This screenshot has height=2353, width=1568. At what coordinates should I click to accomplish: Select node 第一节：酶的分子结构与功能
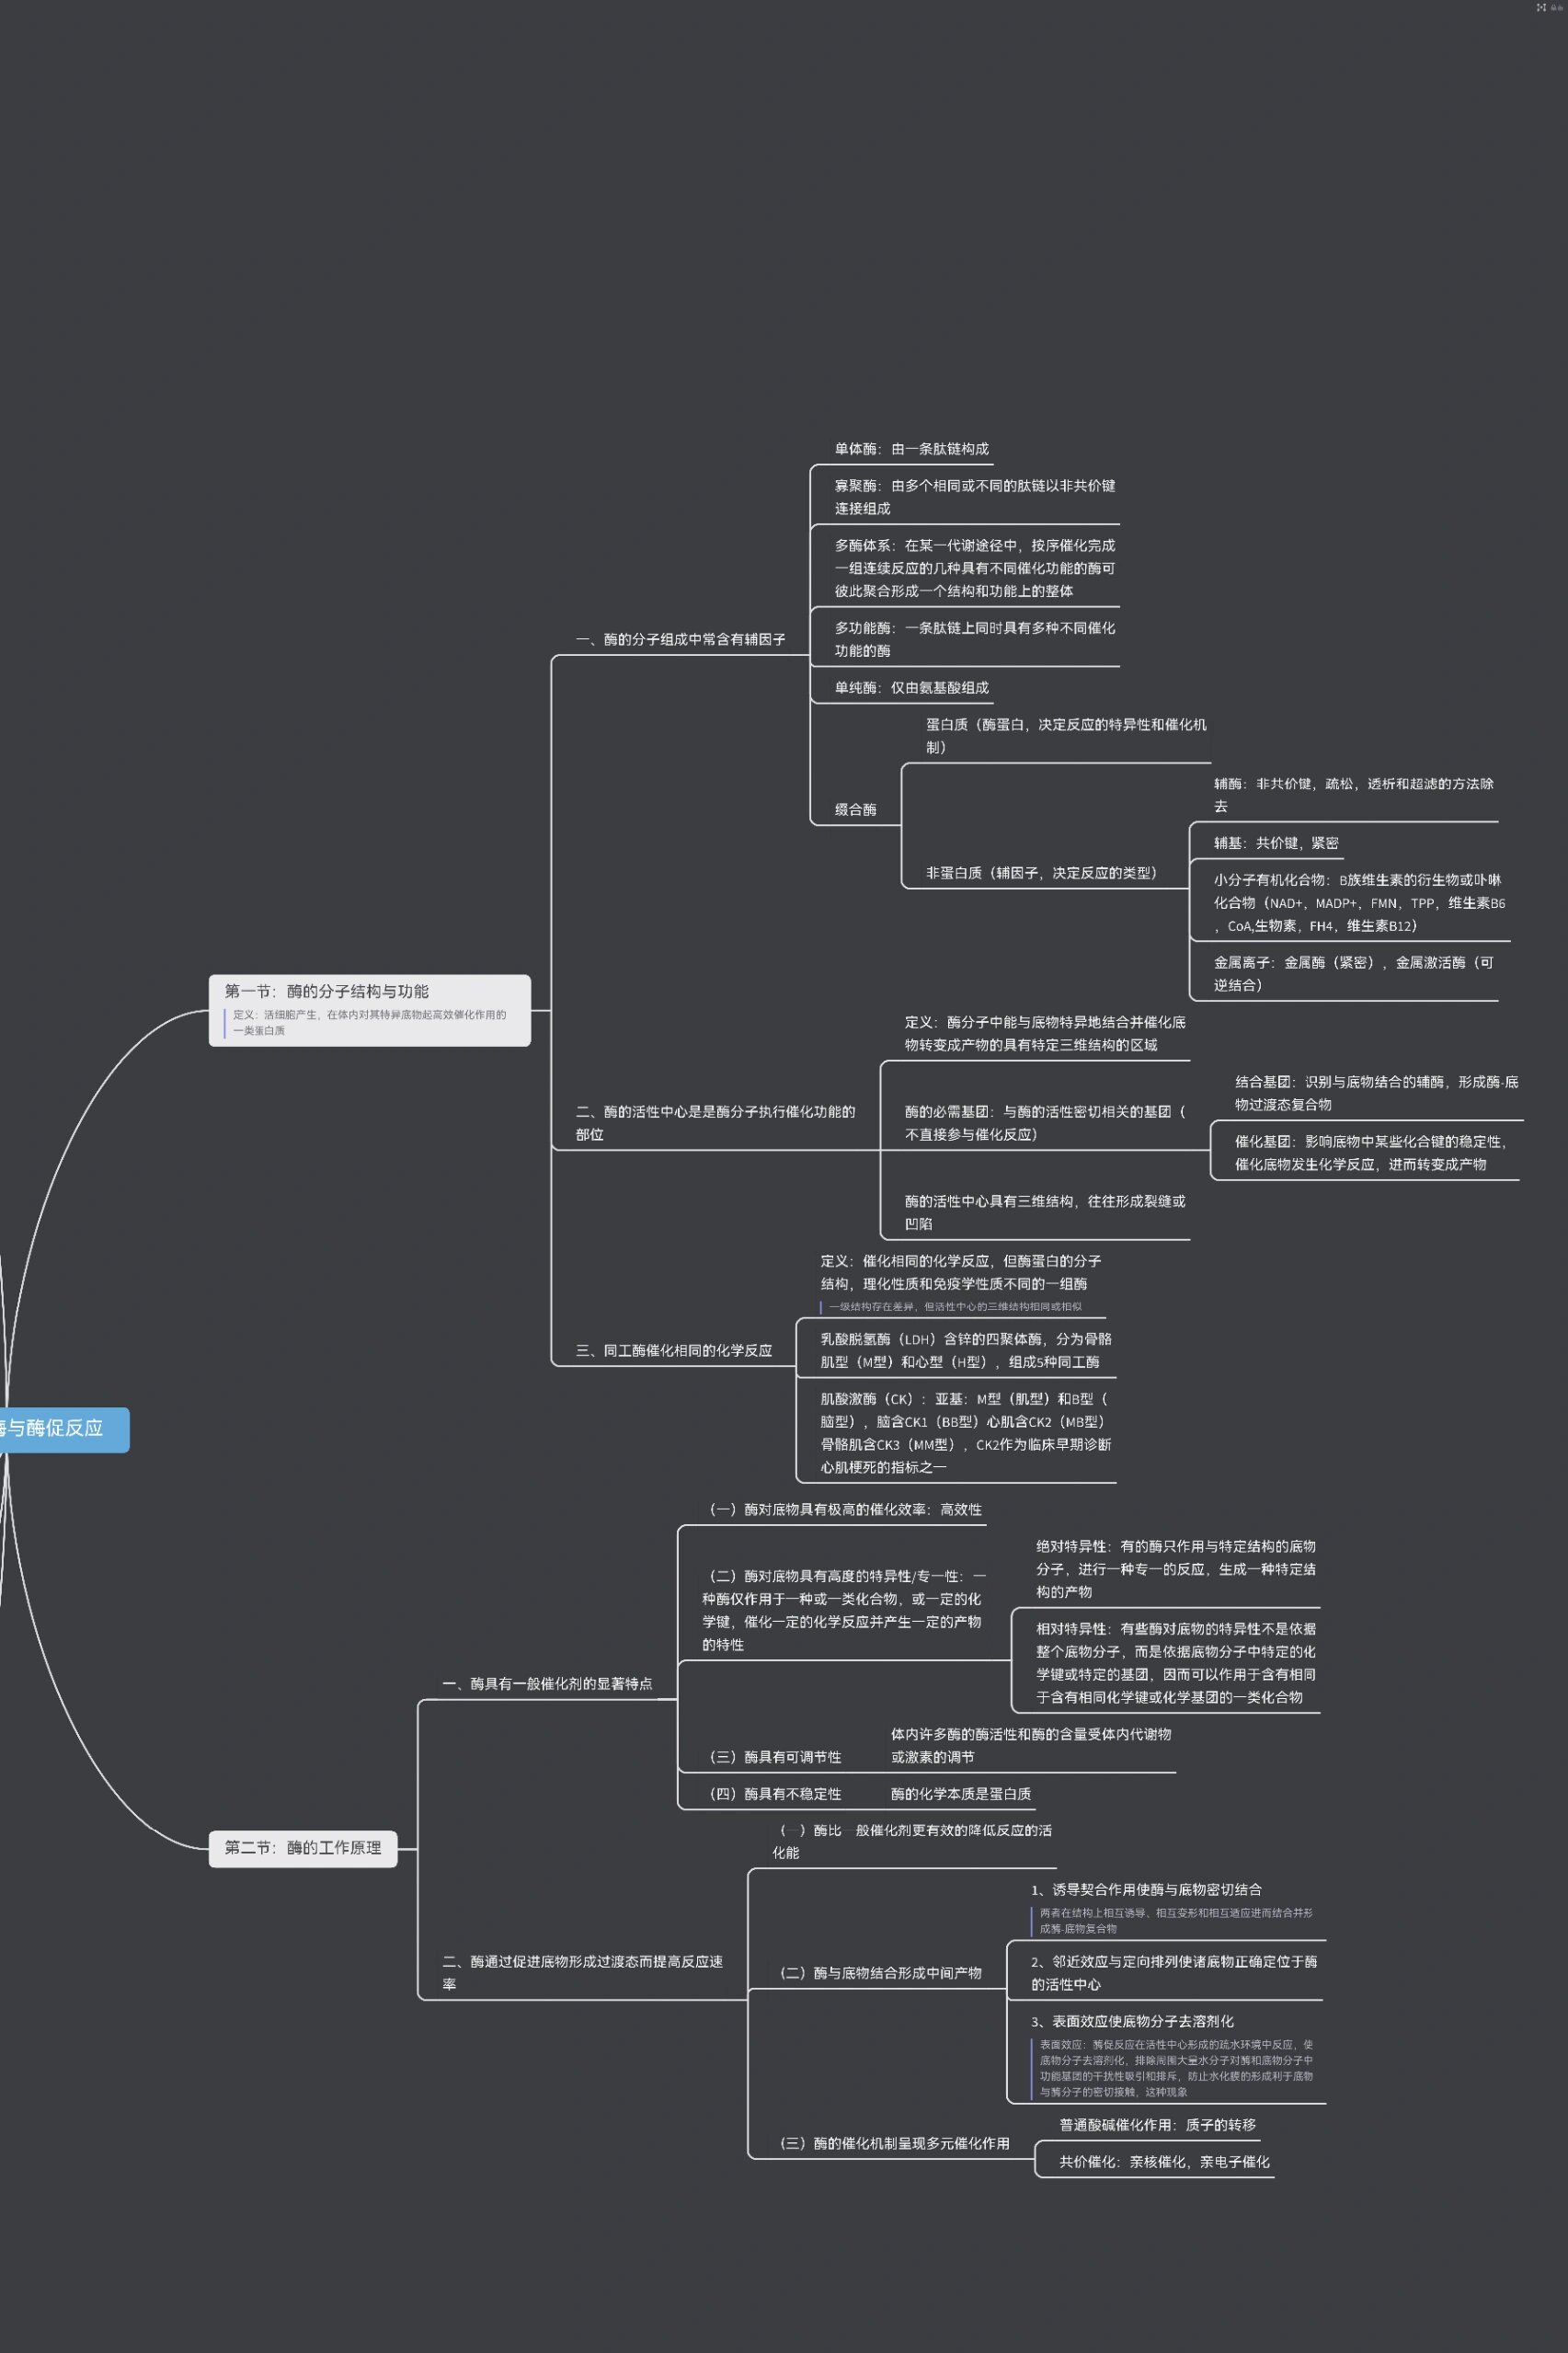coord(369,1010)
